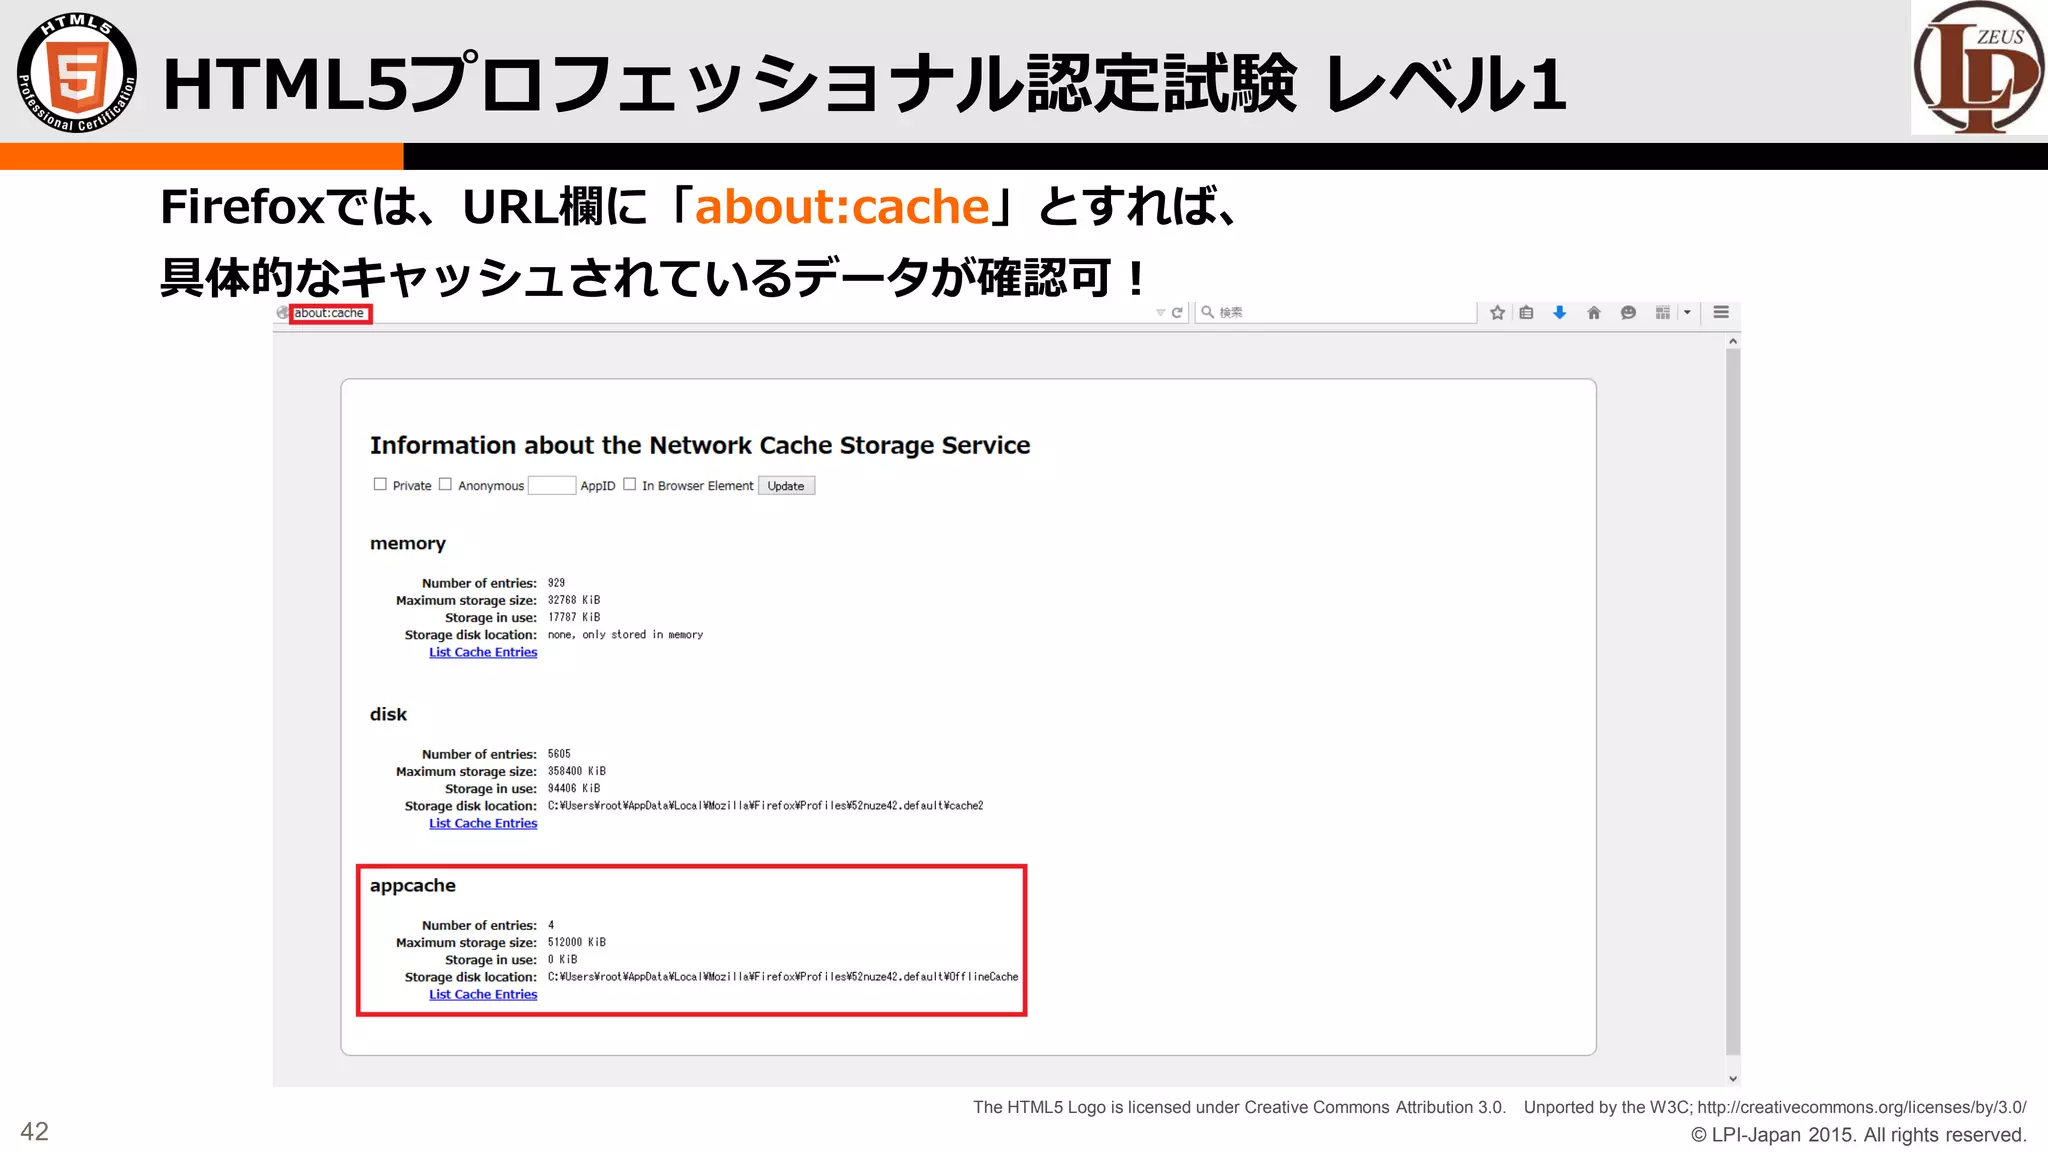Click the reload page icon in the Firefox toolbar
The width and height of the screenshot is (2048, 1152).
click(x=1177, y=313)
